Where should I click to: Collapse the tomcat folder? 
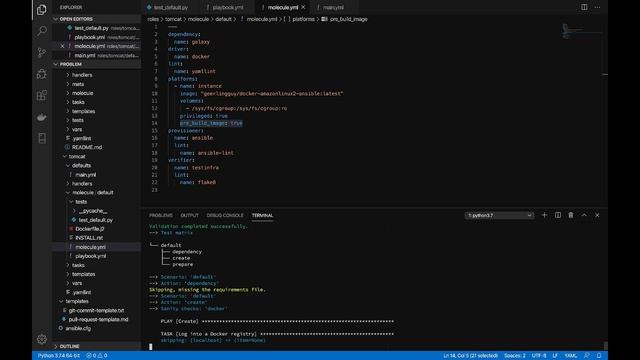click(x=77, y=156)
